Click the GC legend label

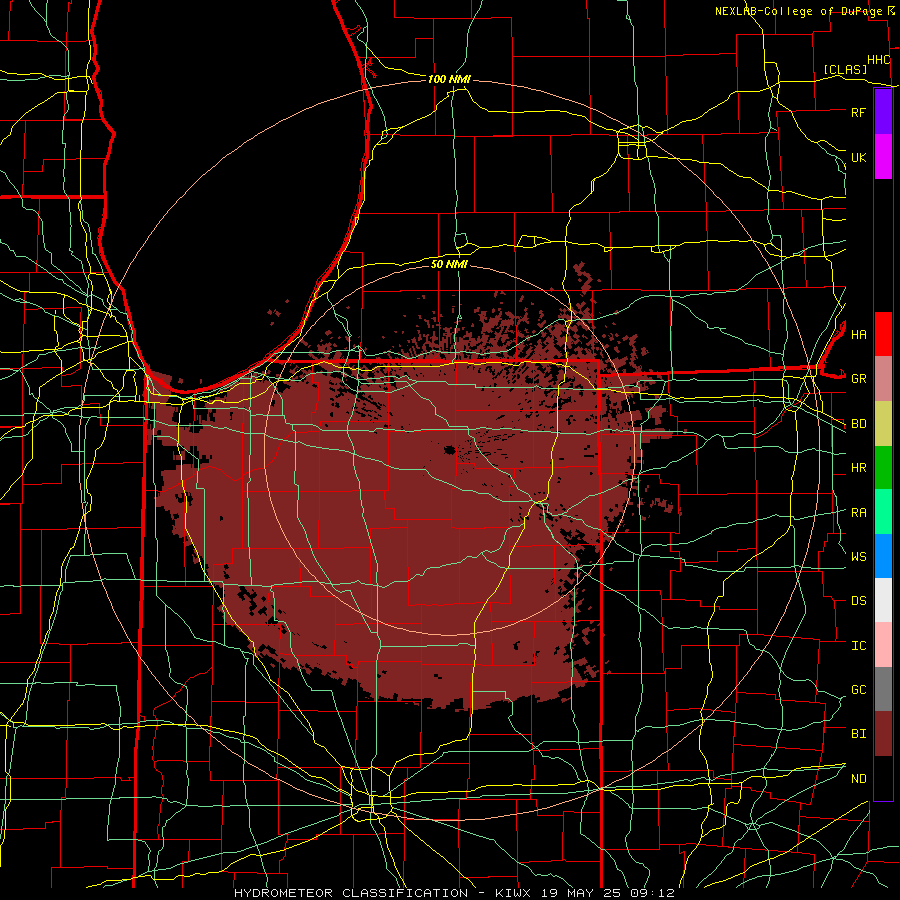click(858, 689)
